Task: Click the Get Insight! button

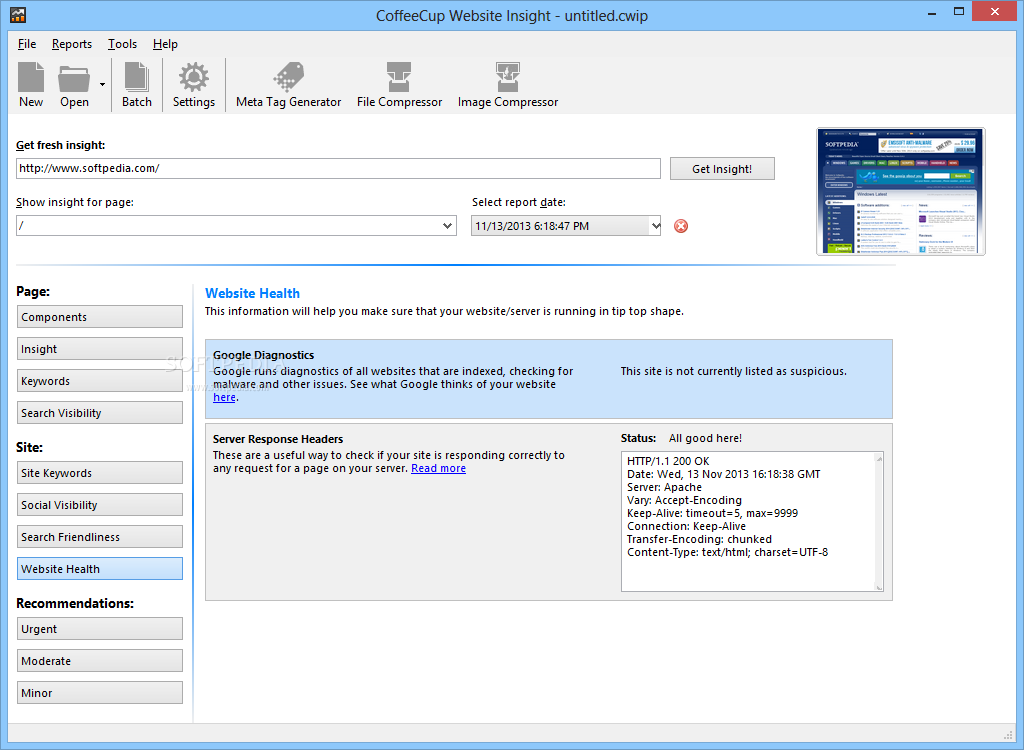Action: click(722, 169)
